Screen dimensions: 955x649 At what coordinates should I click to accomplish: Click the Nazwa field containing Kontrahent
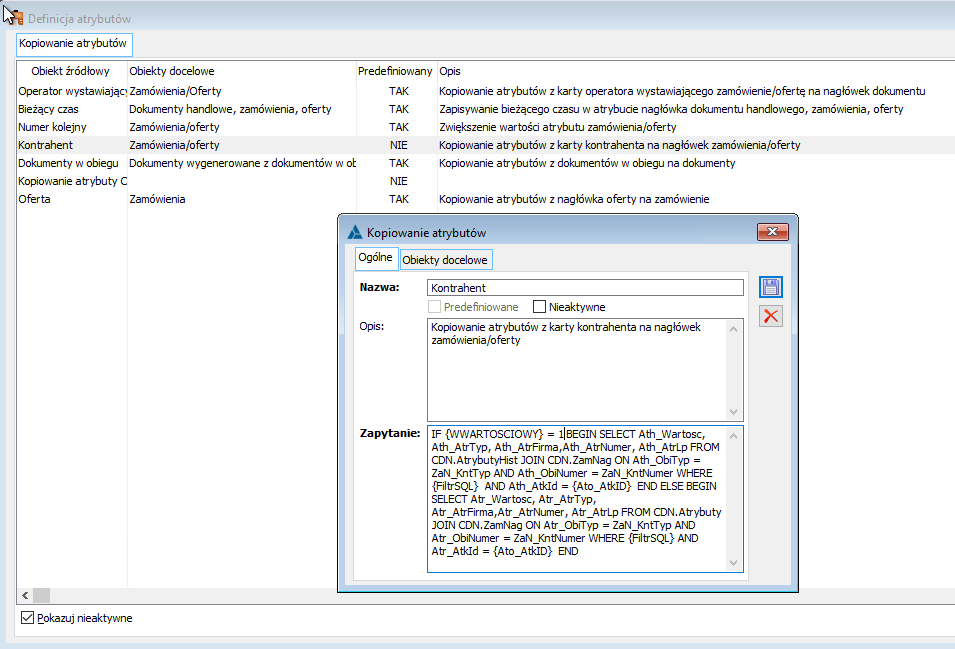click(585, 288)
